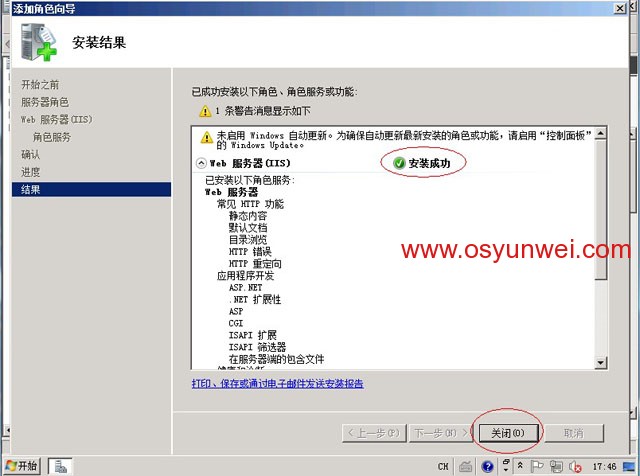Click the 17:46 taskbar clock
The image size is (640, 476).
[604, 466]
